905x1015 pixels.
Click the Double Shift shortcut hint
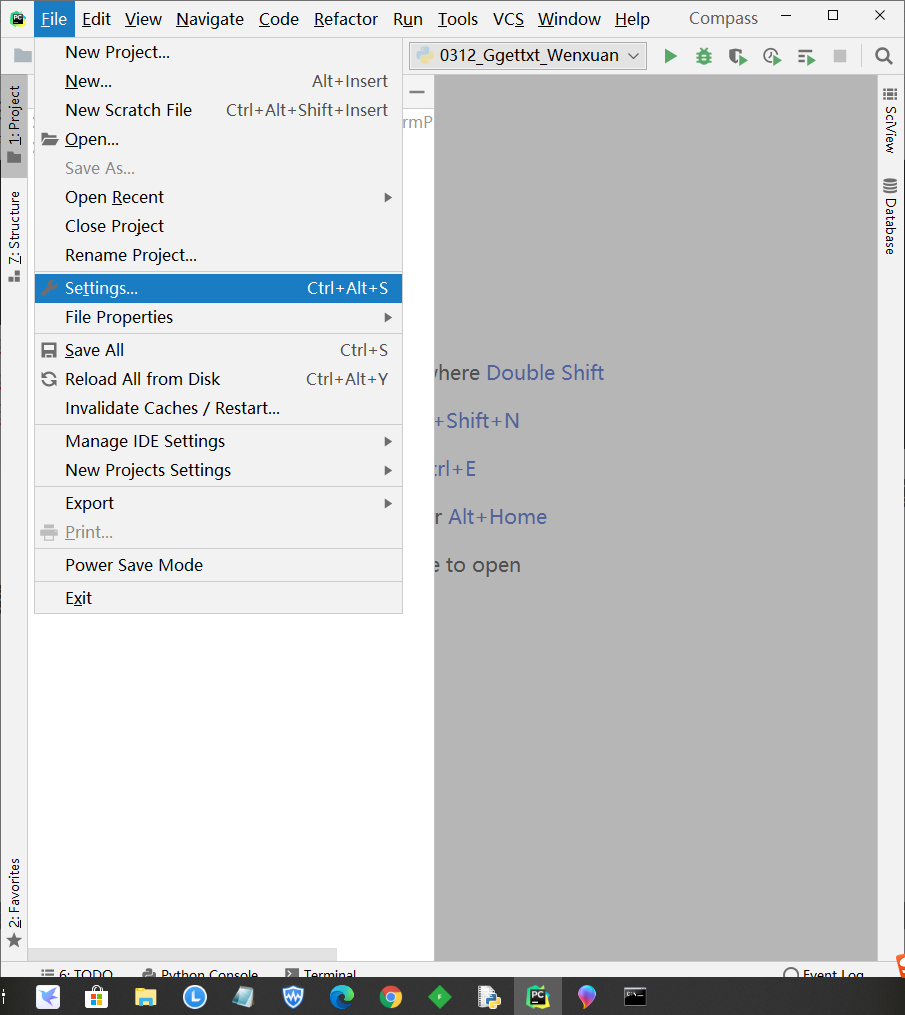(x=545, y=373)
